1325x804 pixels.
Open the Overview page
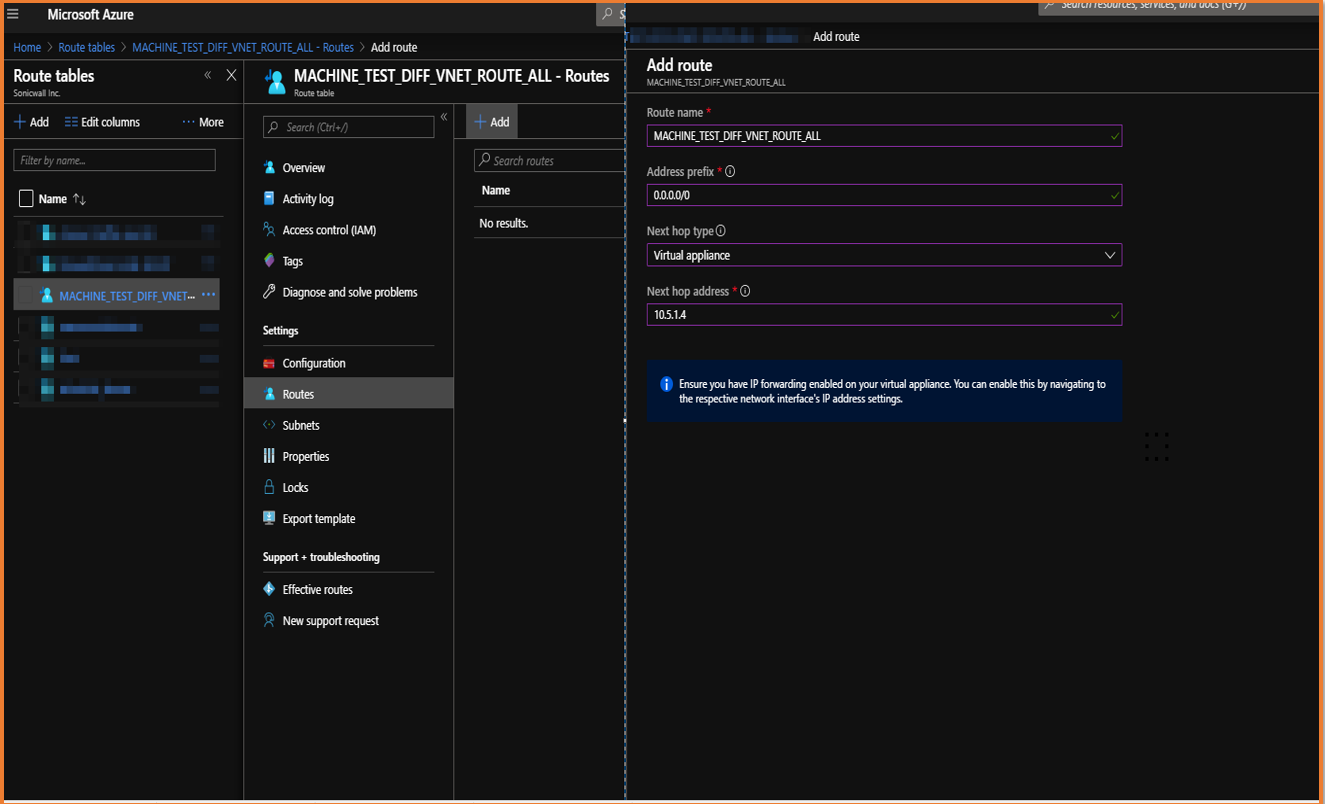[304, 168]
